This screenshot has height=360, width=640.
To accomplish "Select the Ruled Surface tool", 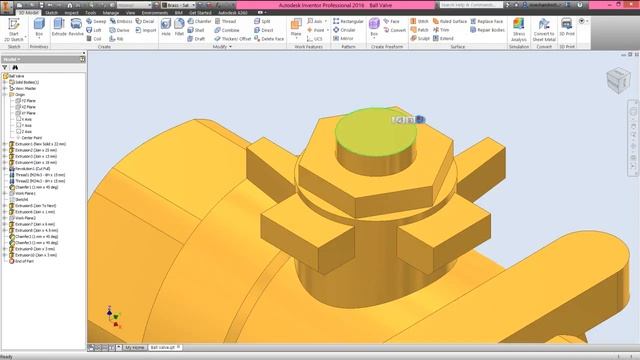I will click(449, 21).
